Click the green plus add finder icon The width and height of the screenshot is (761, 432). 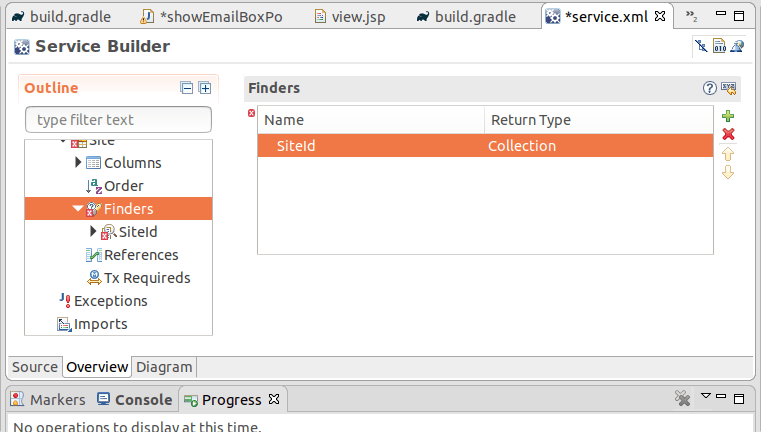tap(728, 117)
